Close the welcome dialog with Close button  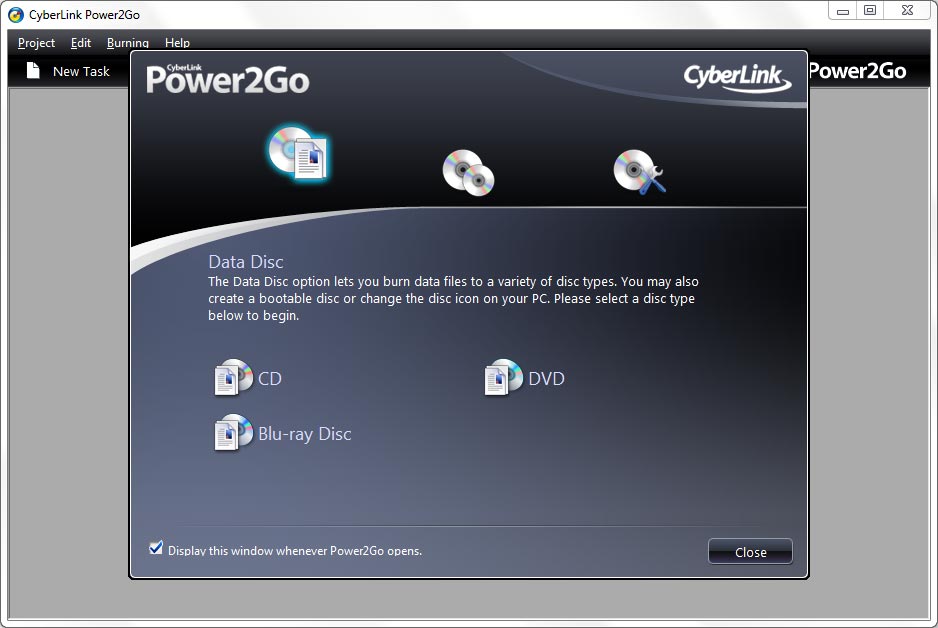[750, 551]
